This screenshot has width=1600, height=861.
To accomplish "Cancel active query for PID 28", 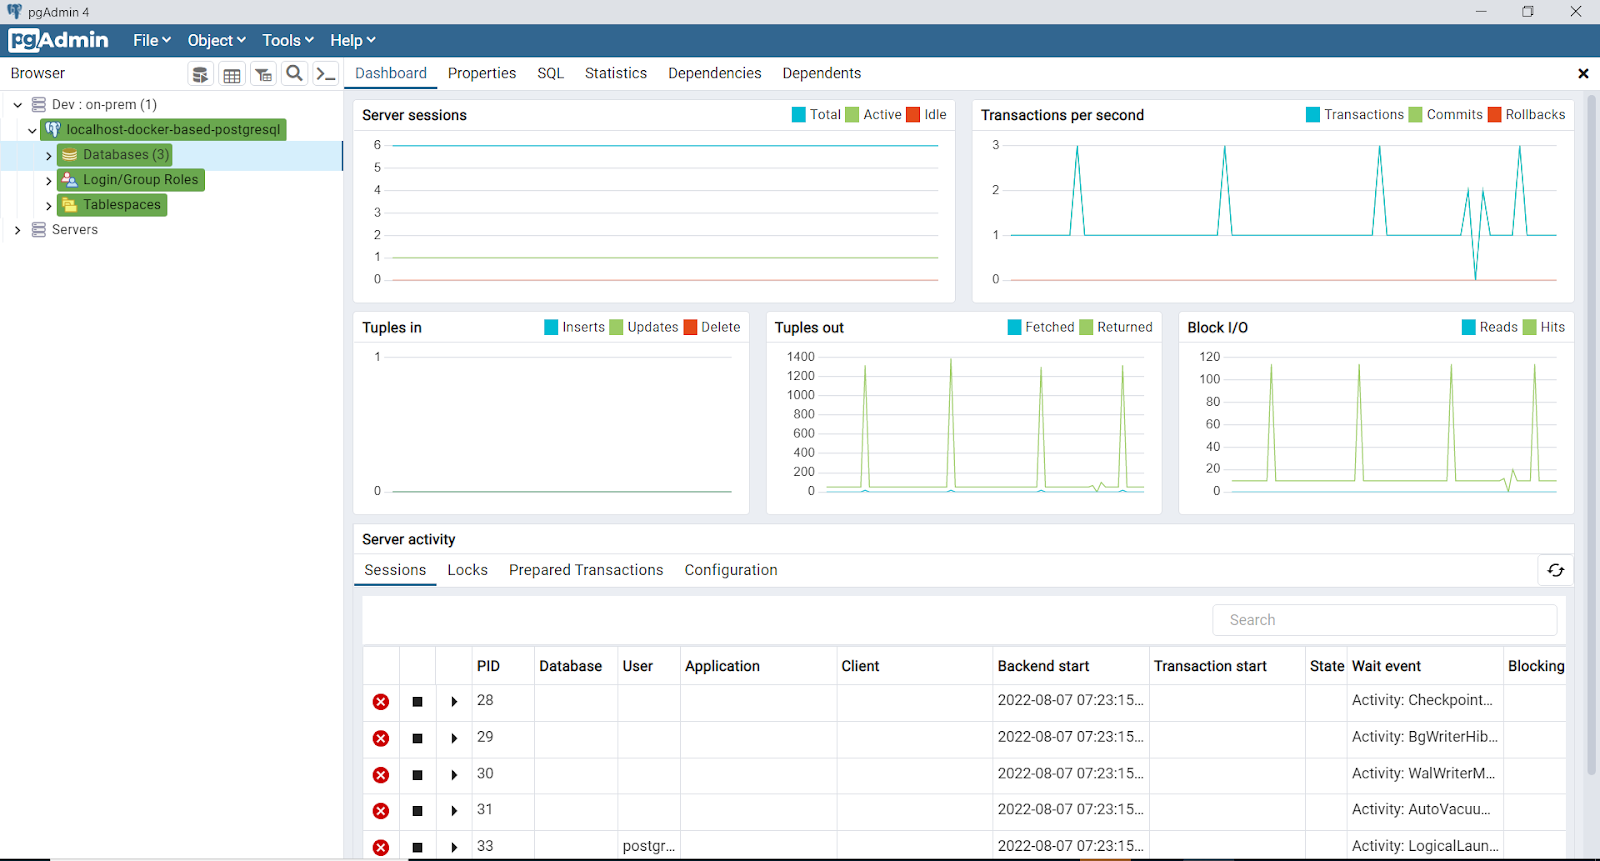I will pos(417,702).
